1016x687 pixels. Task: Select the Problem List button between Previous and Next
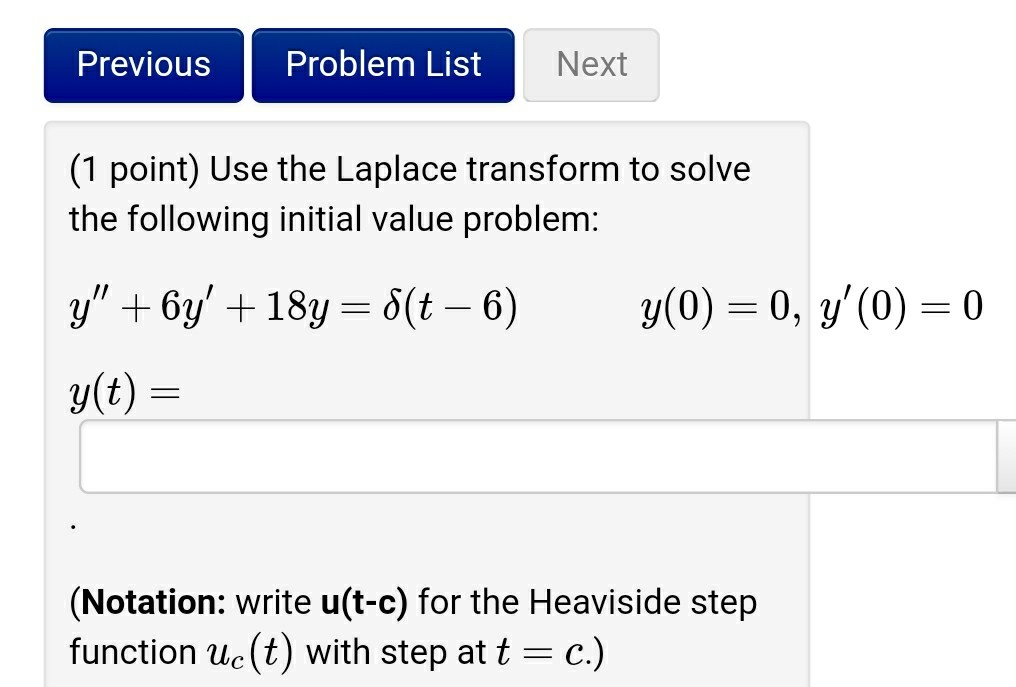click(x=382, y=64)
